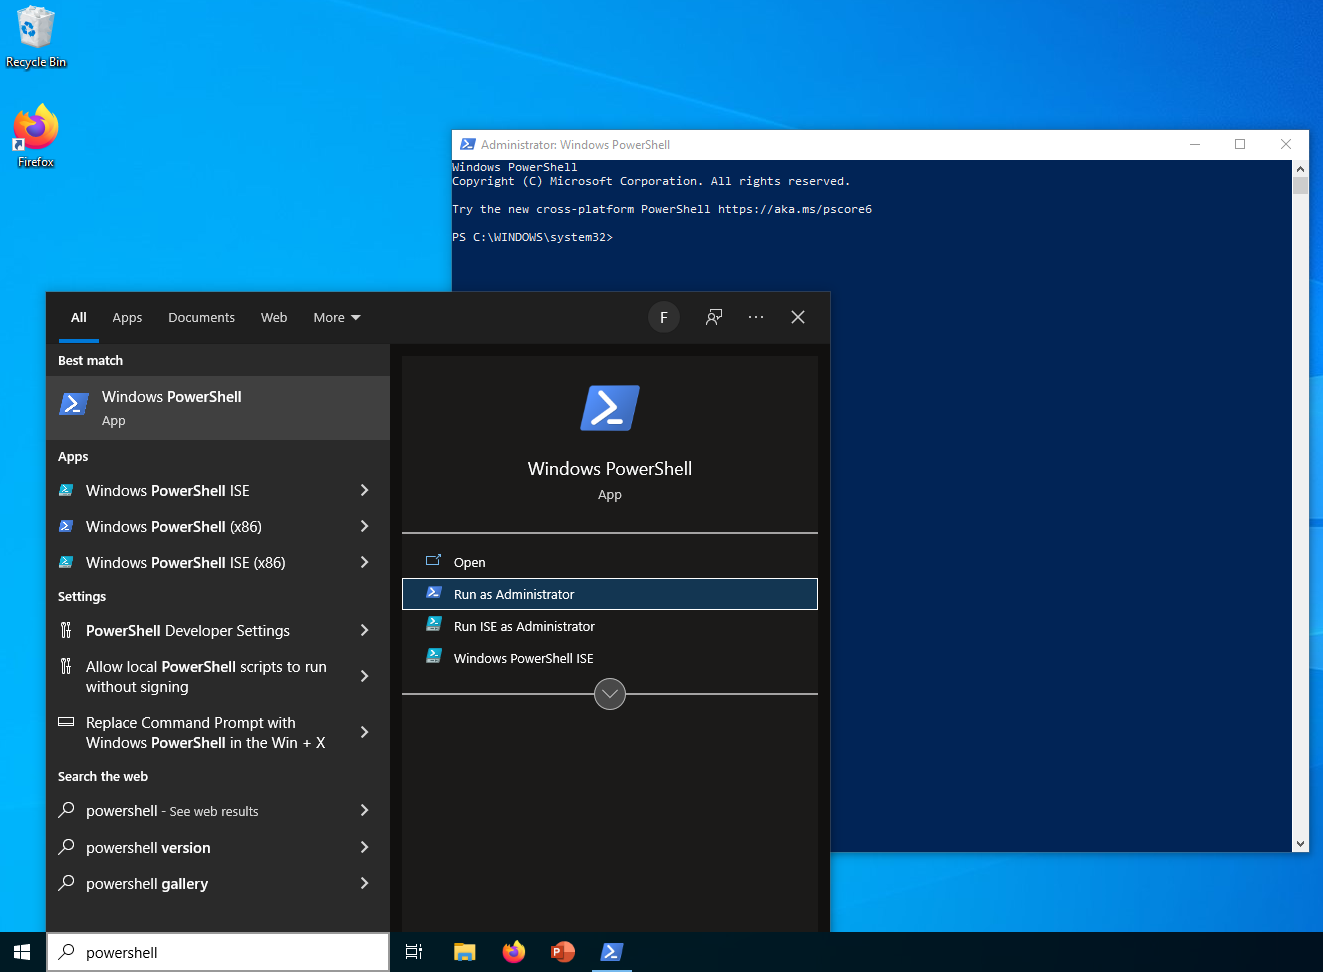The height and width of the screenshot is (972, 1323).
Task: Click the Windows PowerShell (x86) row icon
Action: 66,526
